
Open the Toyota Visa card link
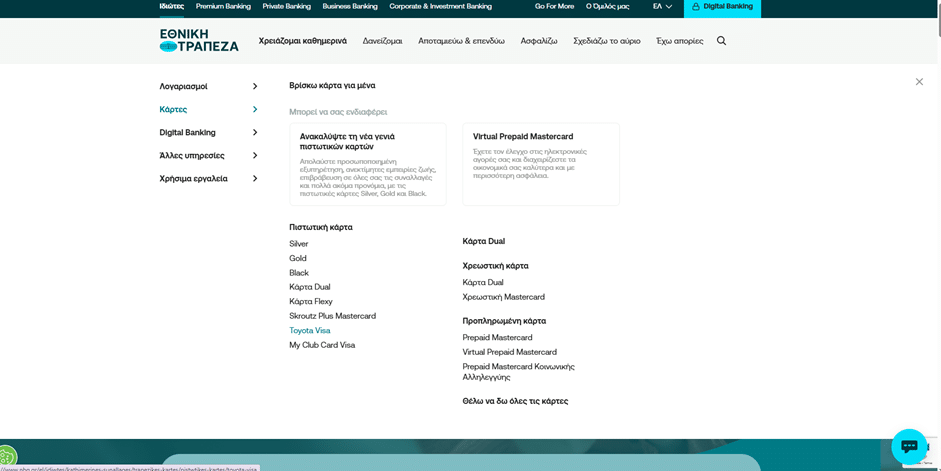click(x=310, y=330)
